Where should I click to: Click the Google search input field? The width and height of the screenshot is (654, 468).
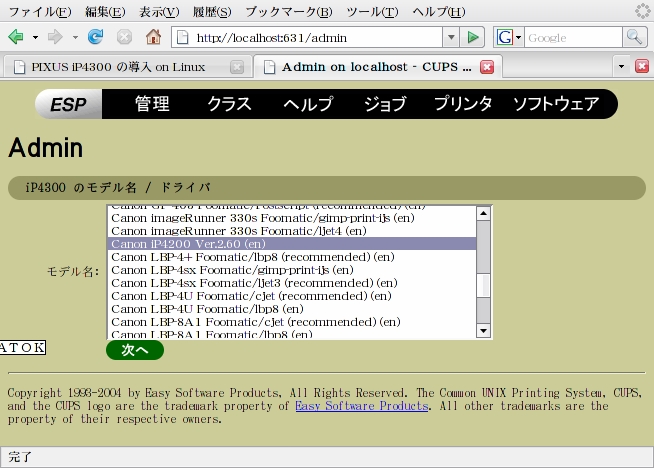573,38
